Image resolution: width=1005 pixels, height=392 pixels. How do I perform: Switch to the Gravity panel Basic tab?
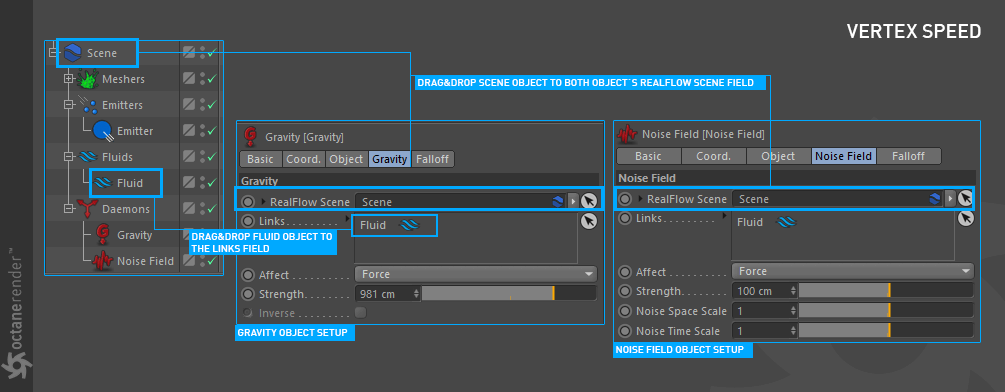[260, 159]
